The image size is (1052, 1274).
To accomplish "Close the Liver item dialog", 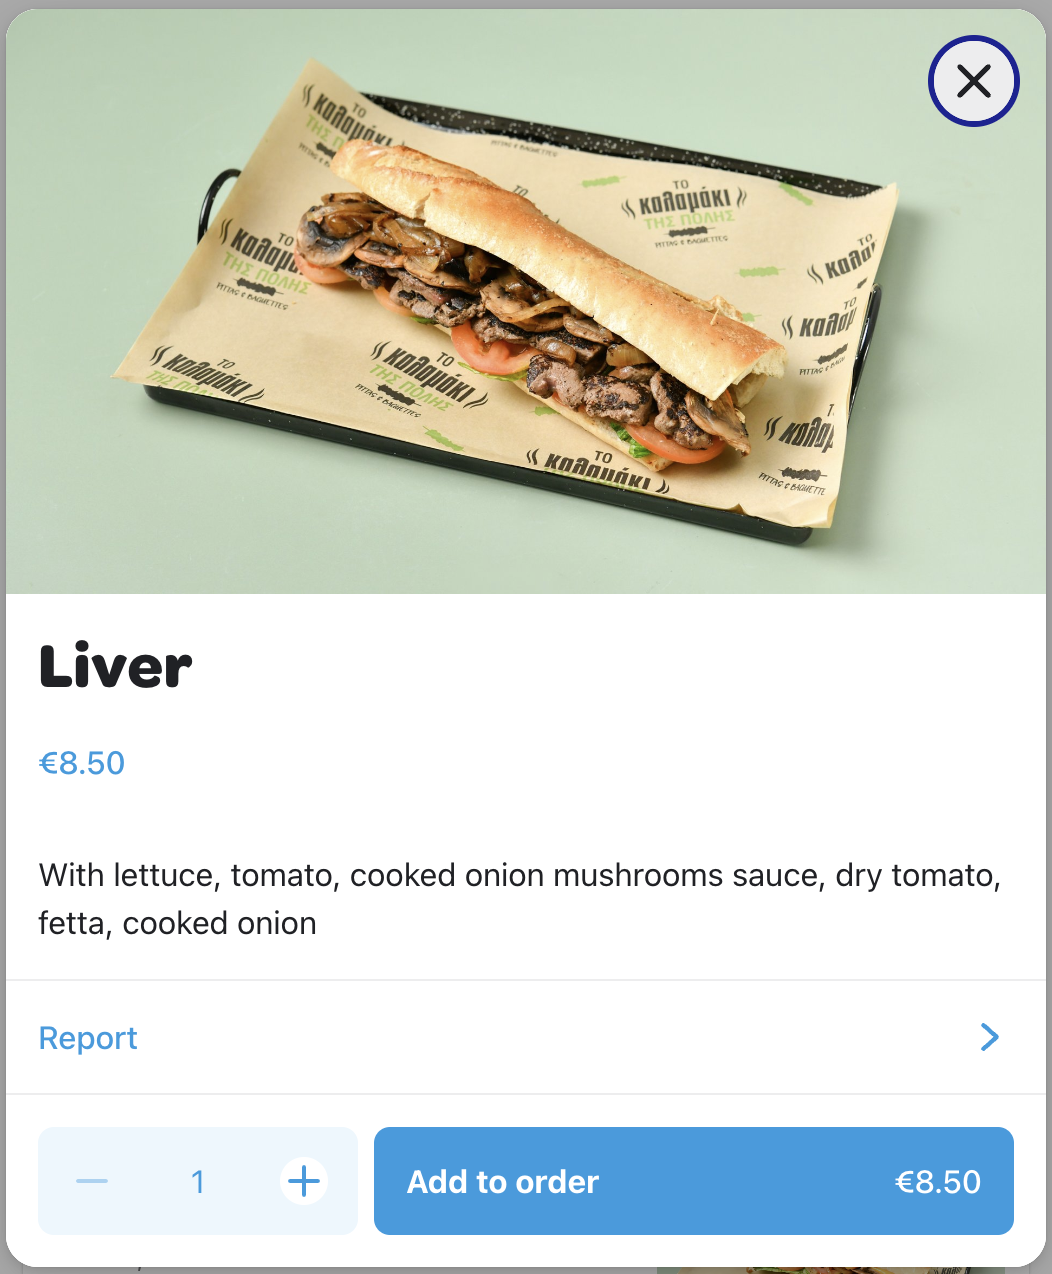I will point(973,81).
